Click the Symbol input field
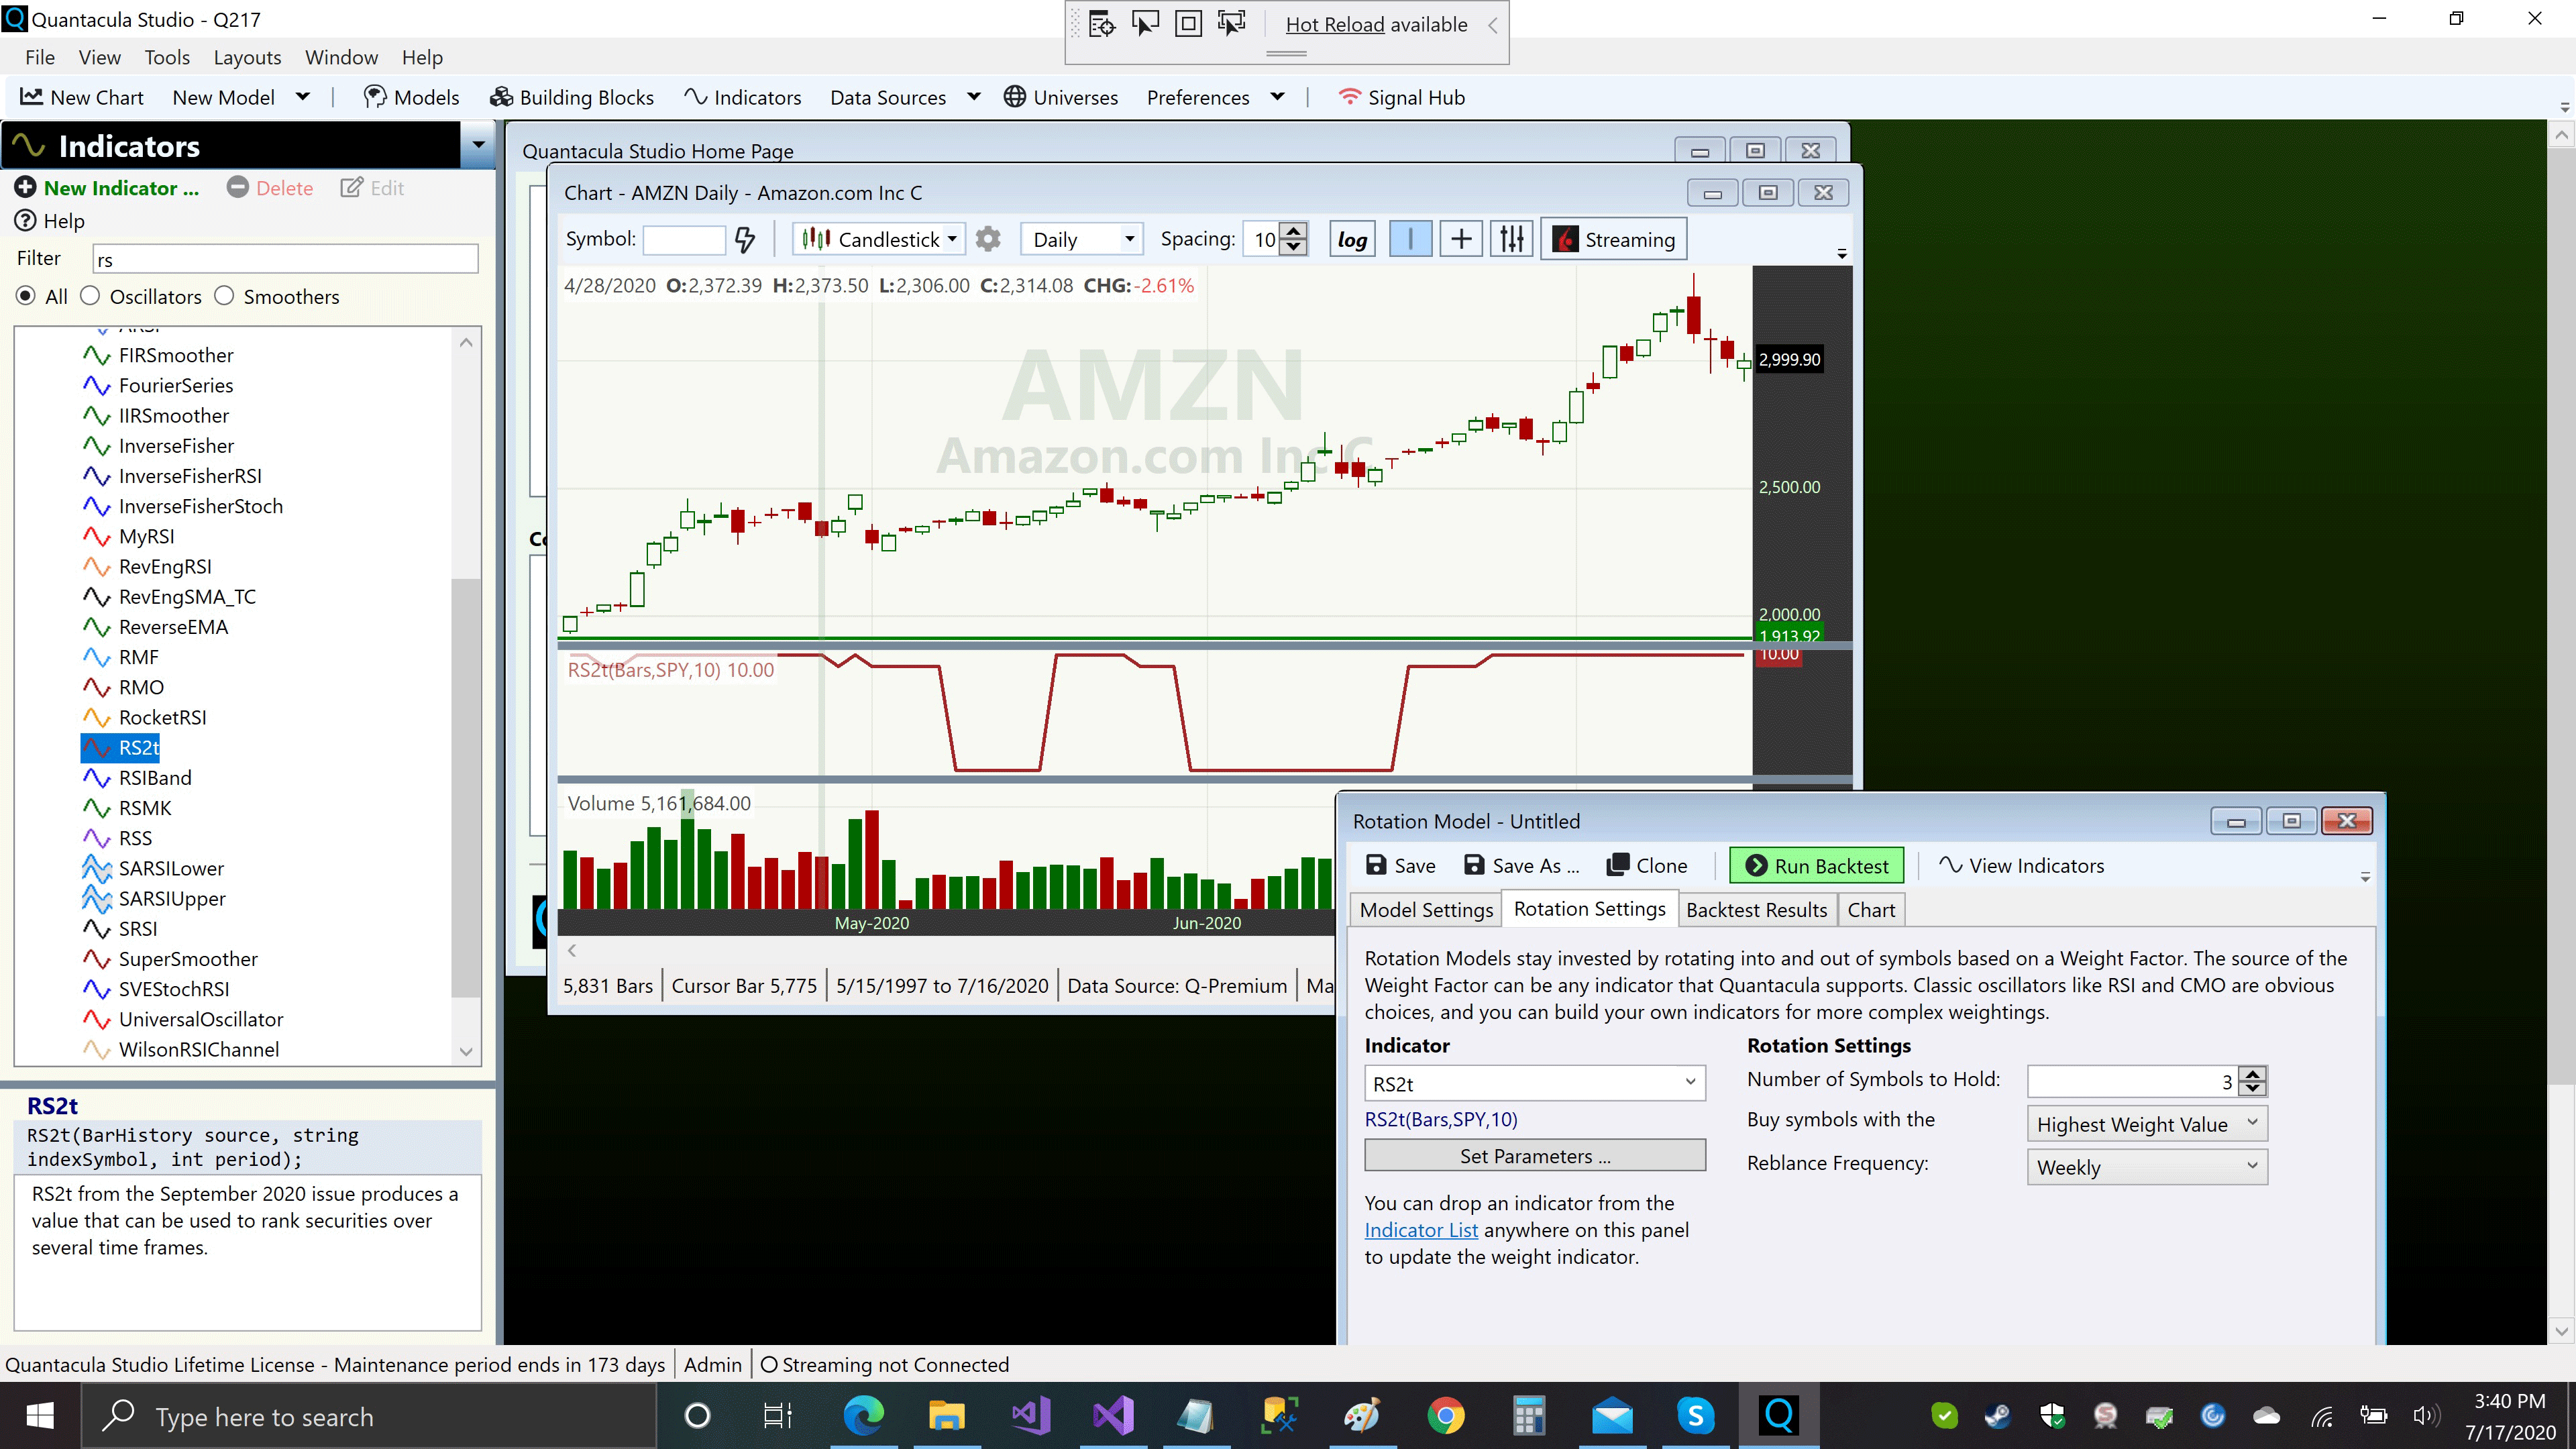Image resolution: width=2576 pixels, height=1449 pixels. (x=684, y=239)
